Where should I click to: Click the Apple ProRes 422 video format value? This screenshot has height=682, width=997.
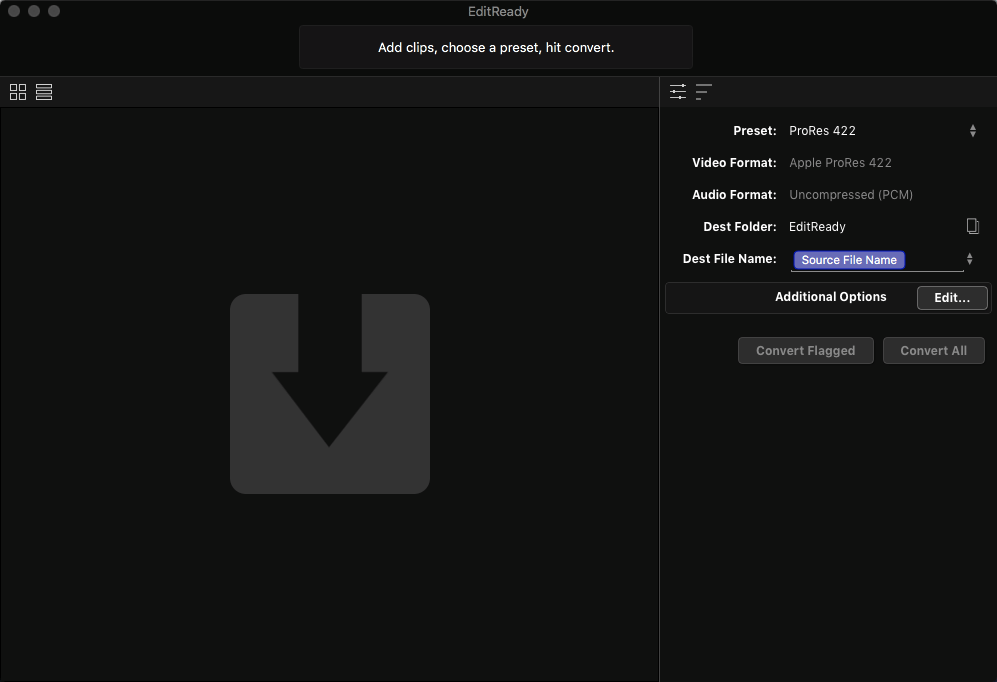840,163
